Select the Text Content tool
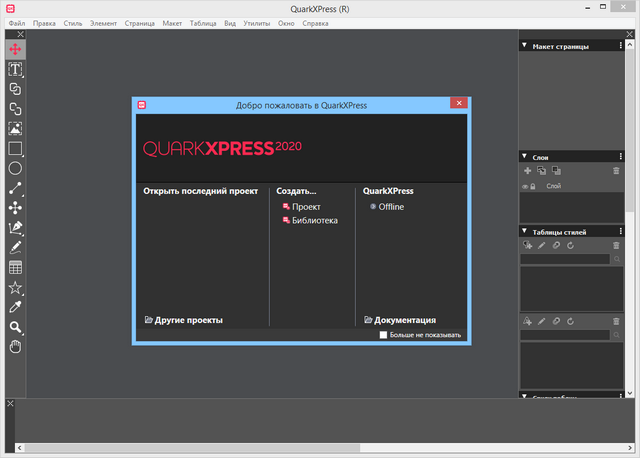The height and width of the screenshot is (458, 640). [x=15, y=69]
